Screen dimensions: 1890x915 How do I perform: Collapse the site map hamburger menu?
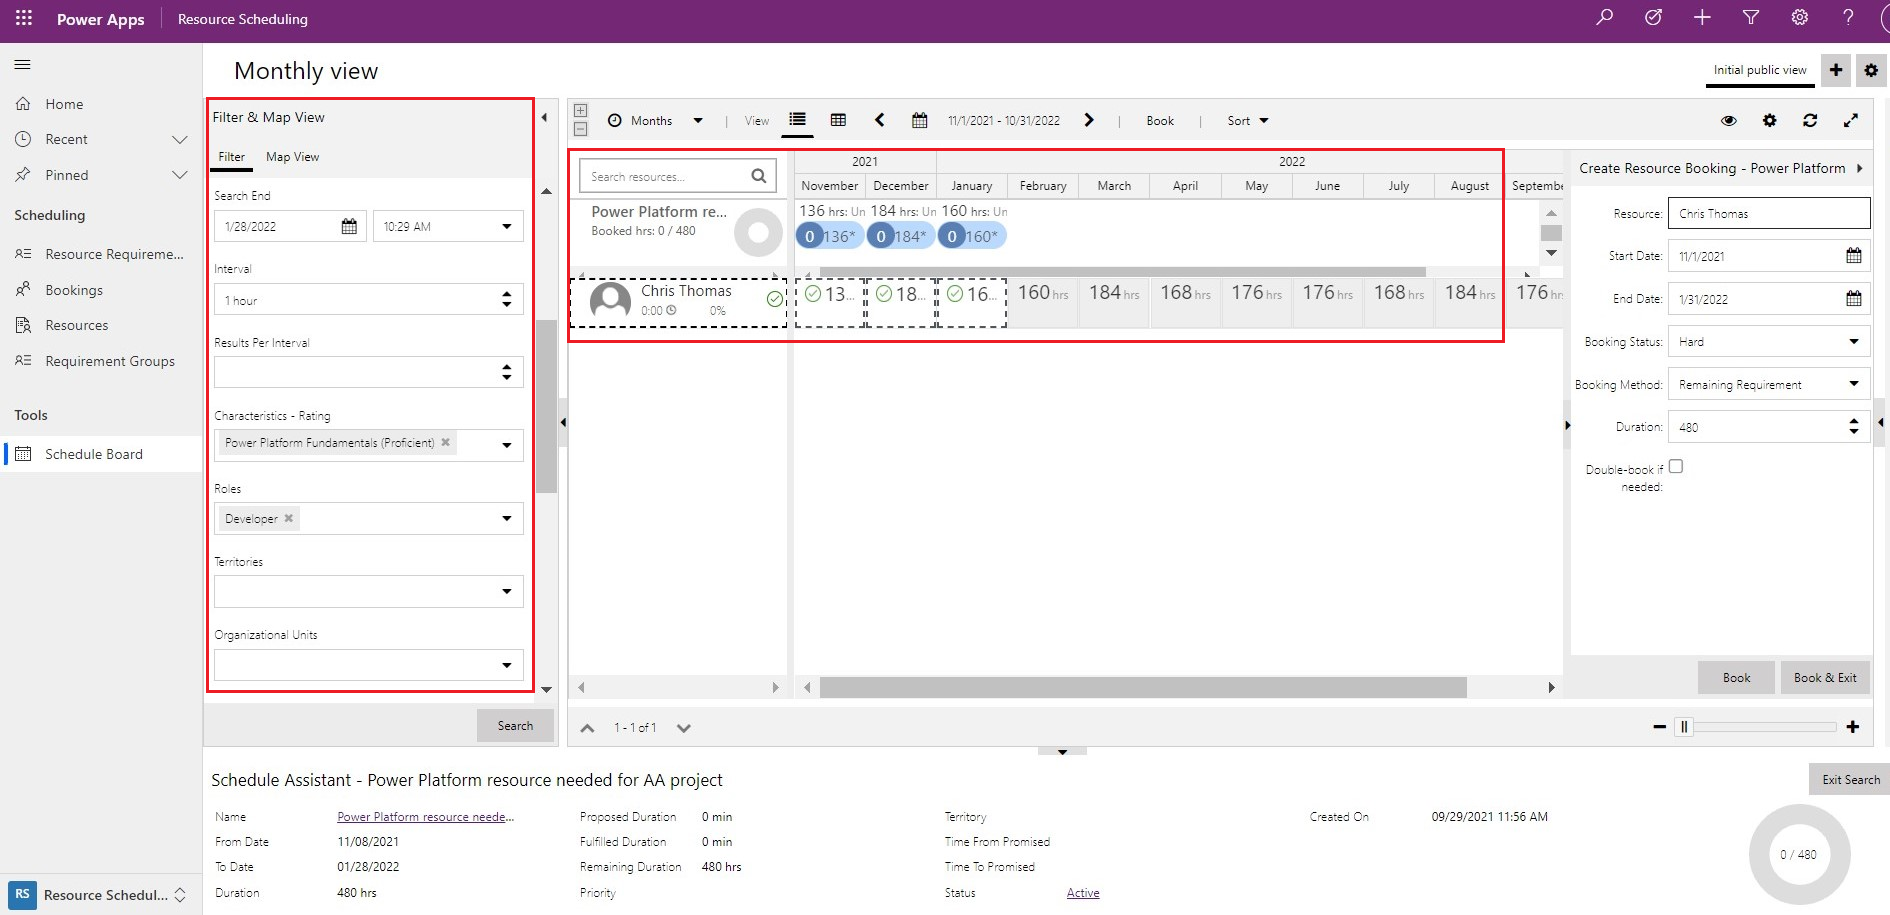point(23,65)
